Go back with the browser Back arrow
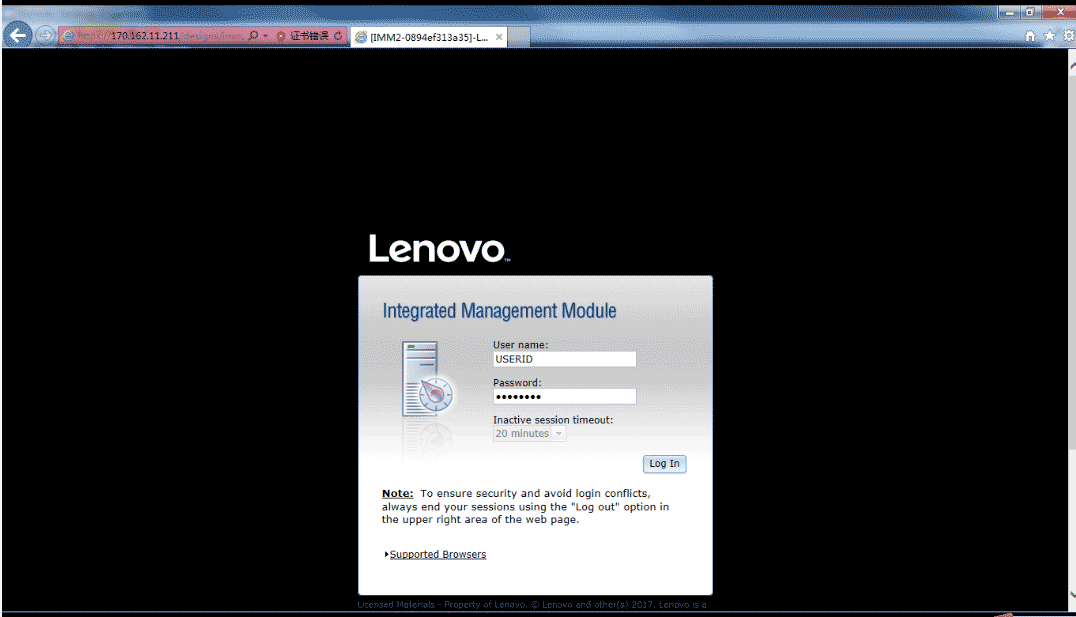 click(18, 35)
